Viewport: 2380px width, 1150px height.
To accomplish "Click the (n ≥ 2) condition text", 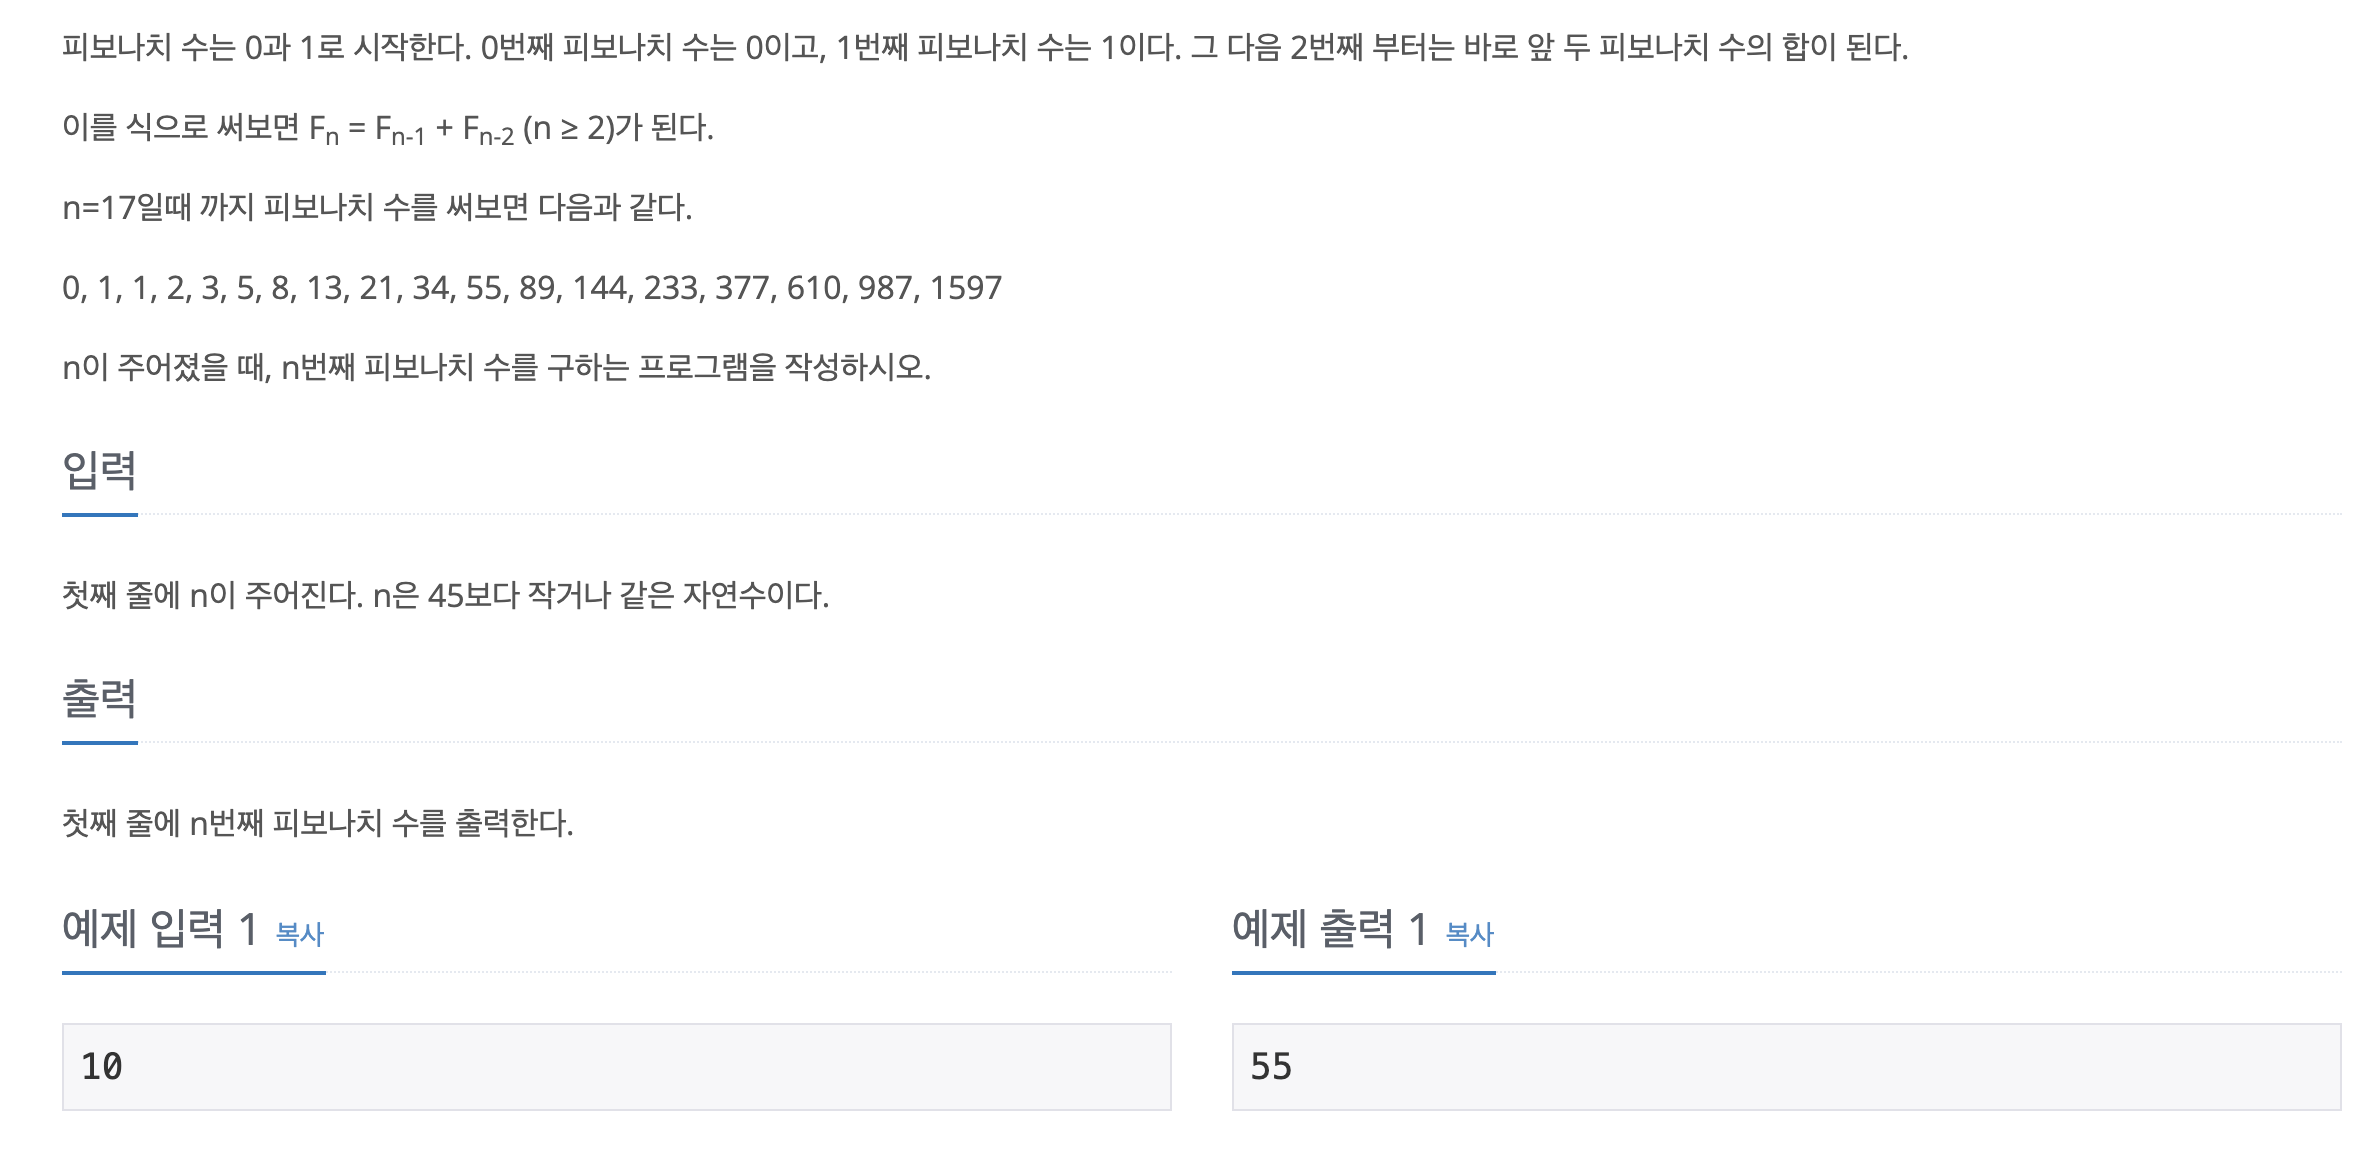I will (568, 128).
